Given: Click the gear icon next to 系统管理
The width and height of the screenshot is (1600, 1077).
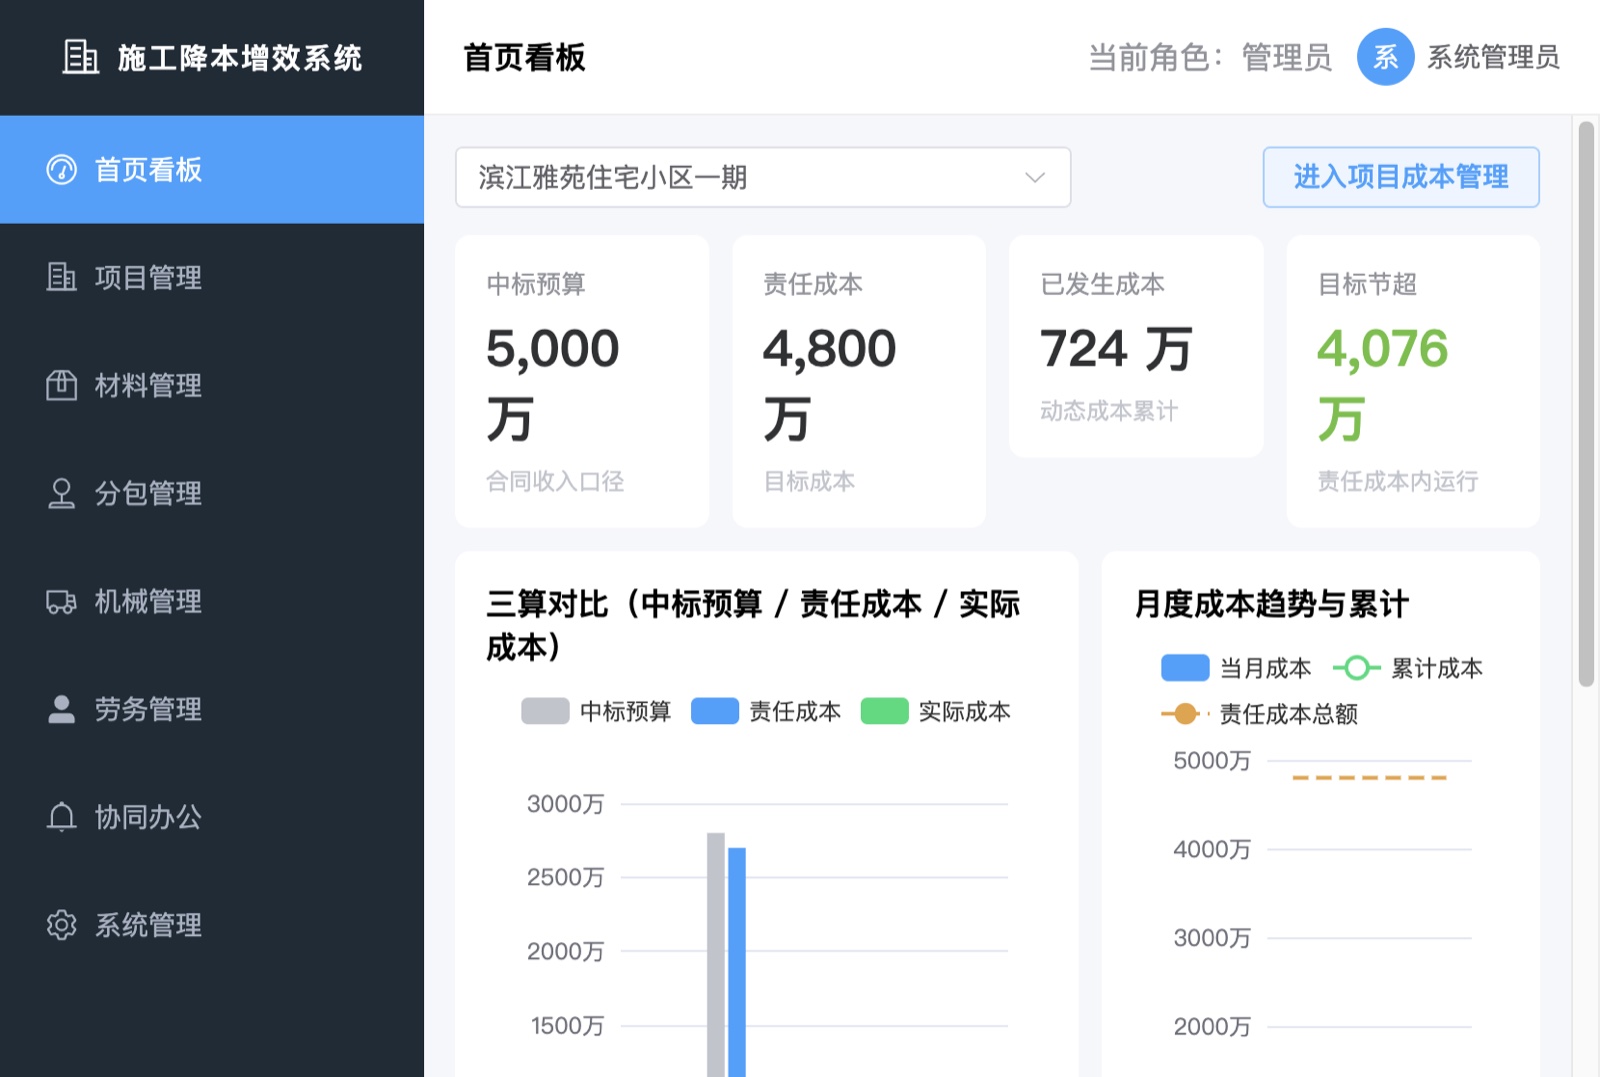Looking at the screenshot, I should point(62,925).
